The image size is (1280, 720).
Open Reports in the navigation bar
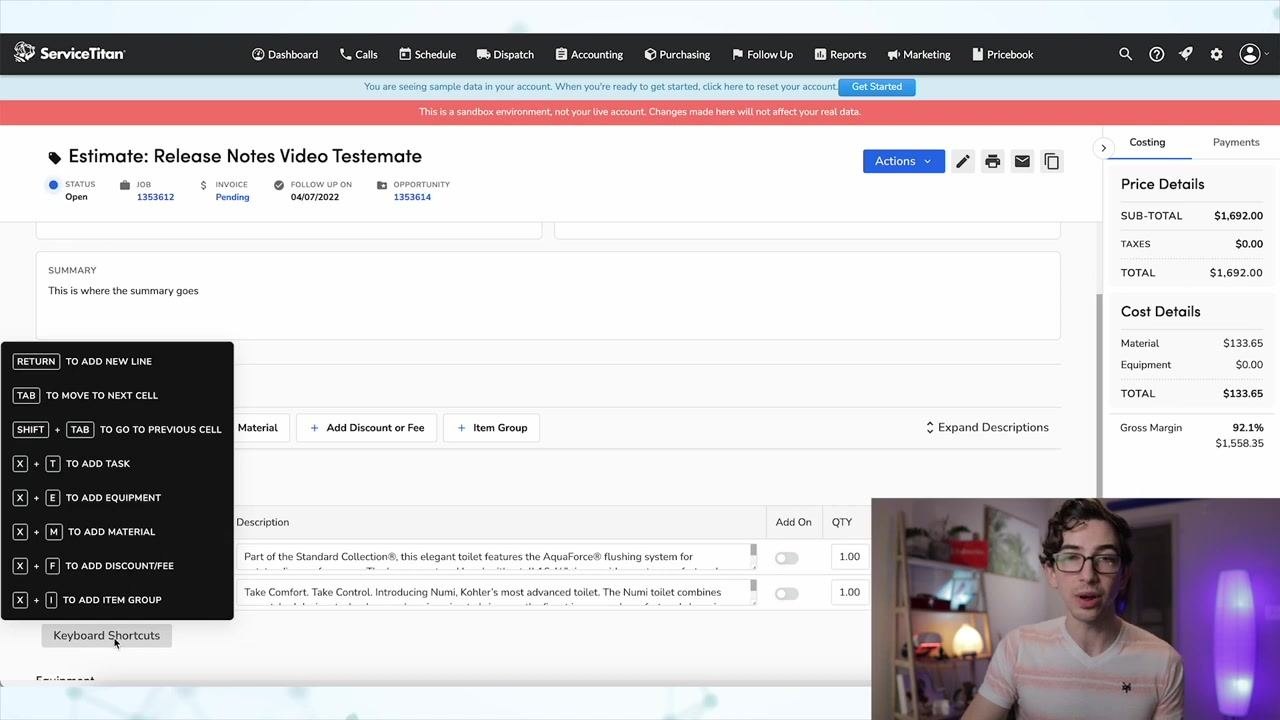tap(840, 54)
